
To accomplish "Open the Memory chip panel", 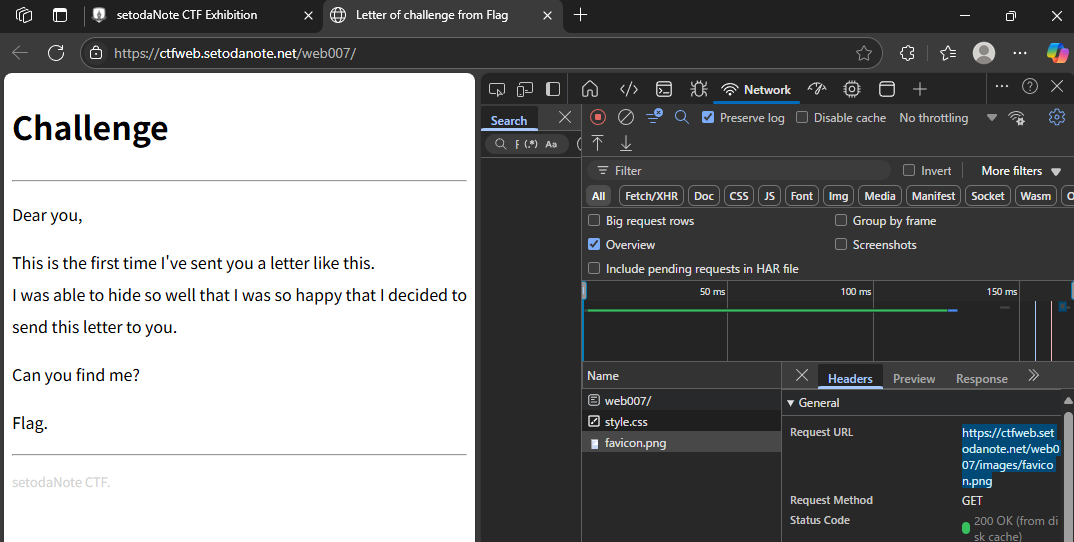I will [x=851, y=89].
